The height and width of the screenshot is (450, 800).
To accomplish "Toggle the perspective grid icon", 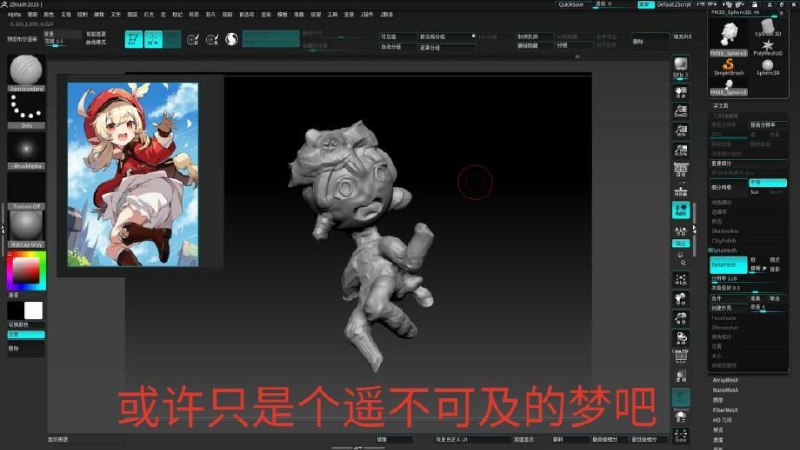I will click(681, 170).
